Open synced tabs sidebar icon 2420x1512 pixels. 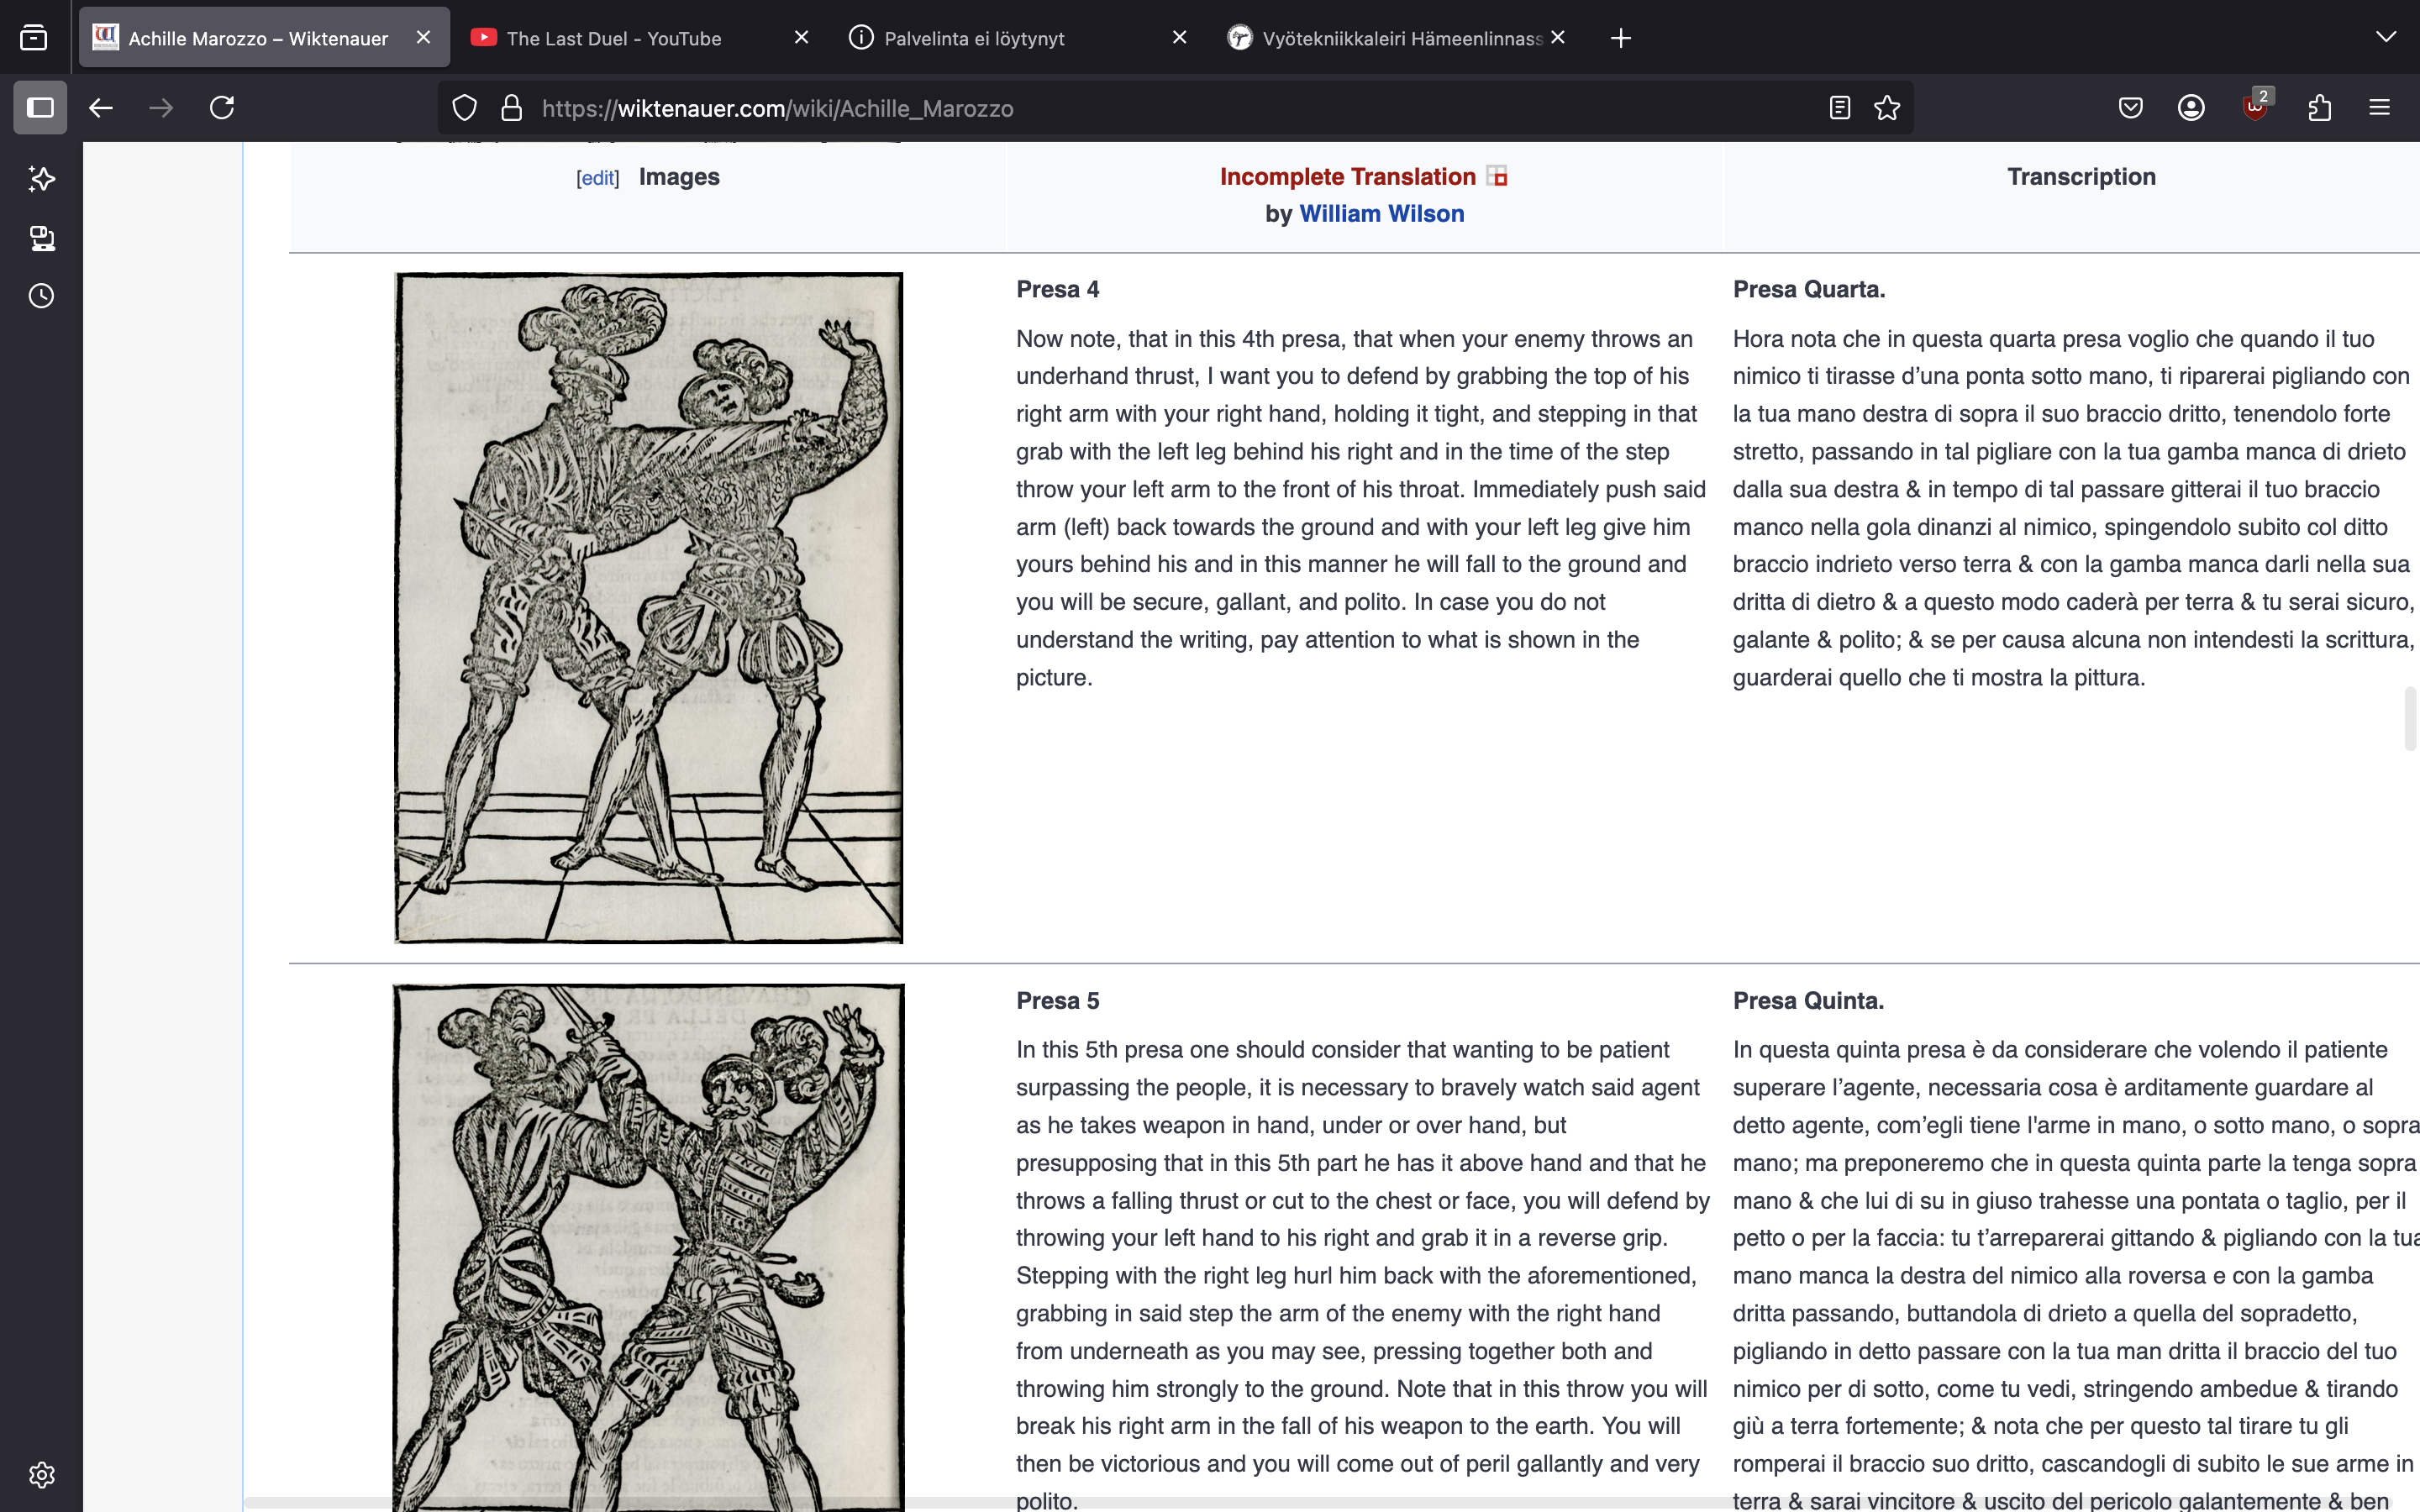tap(41, 238)
